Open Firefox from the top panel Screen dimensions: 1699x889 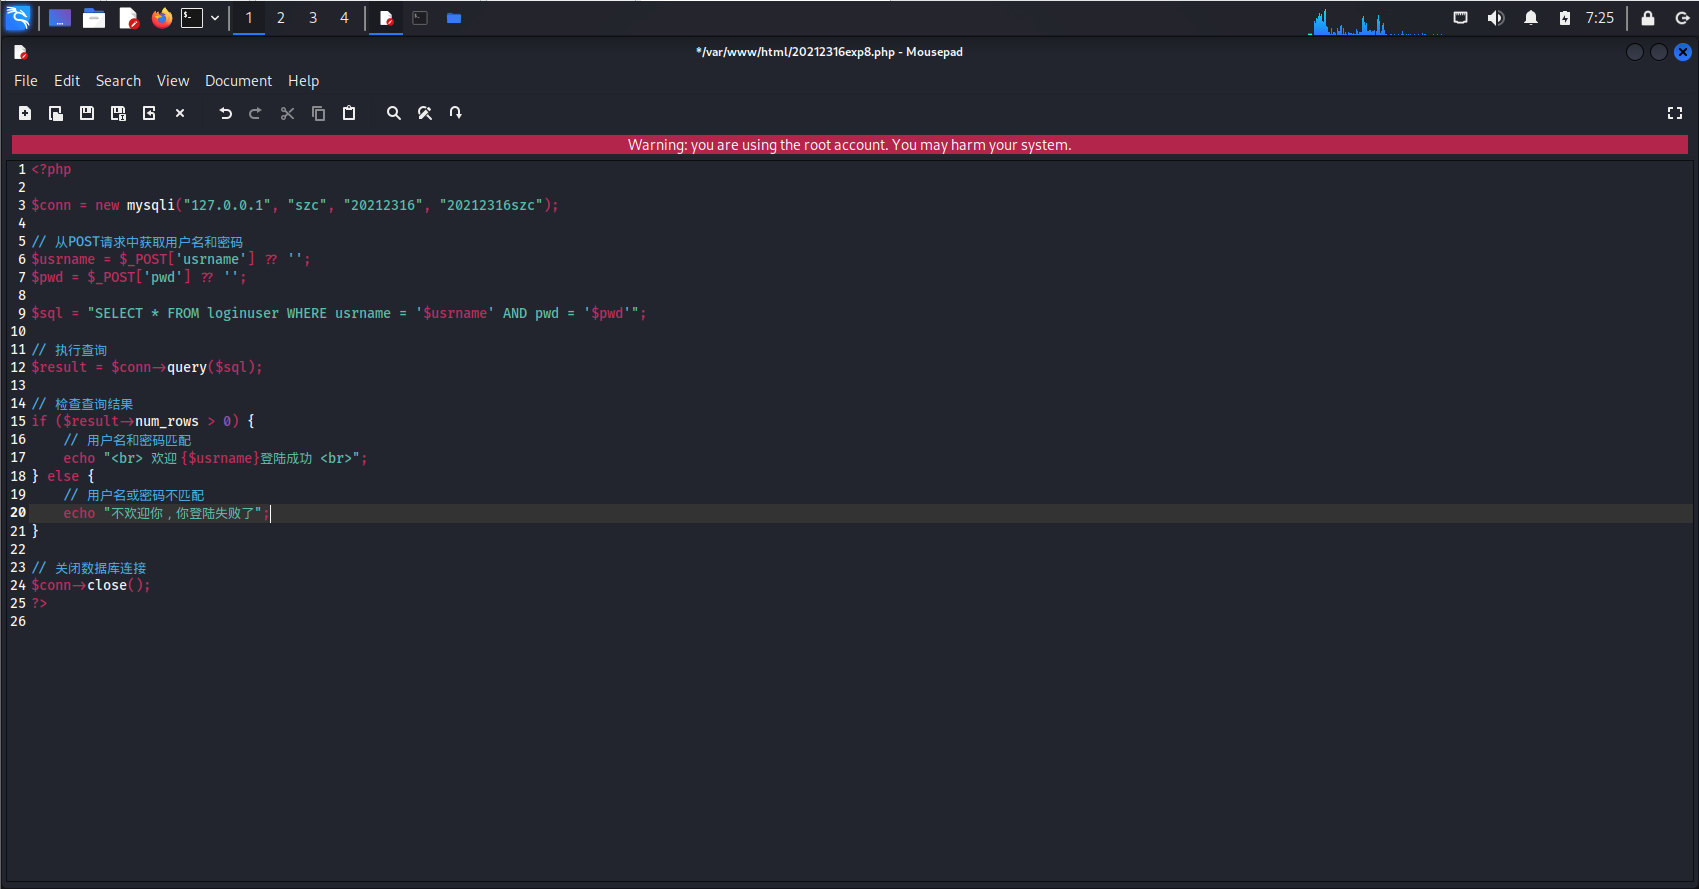161,18
